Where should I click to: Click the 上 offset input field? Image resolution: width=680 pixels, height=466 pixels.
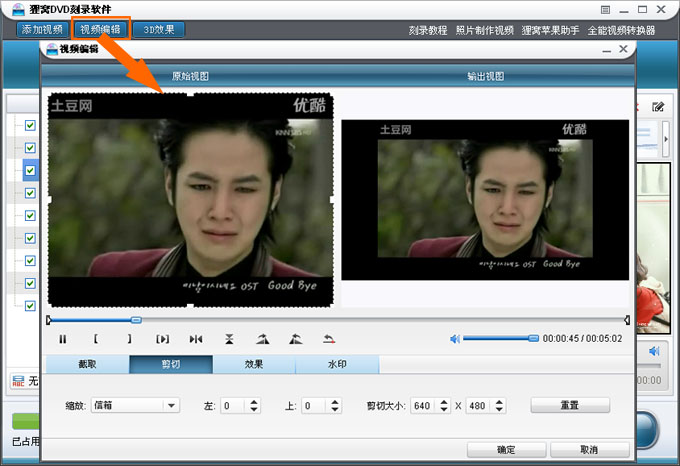coord(315,406)
